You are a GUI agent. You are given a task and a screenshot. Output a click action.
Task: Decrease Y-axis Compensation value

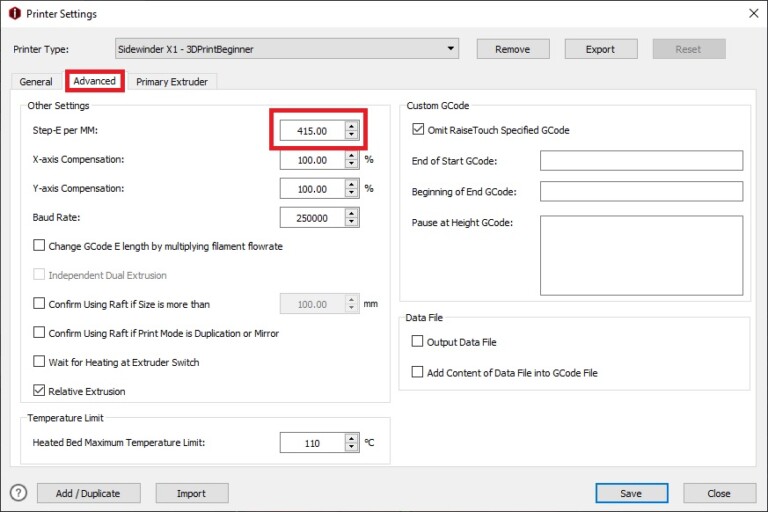352,193
